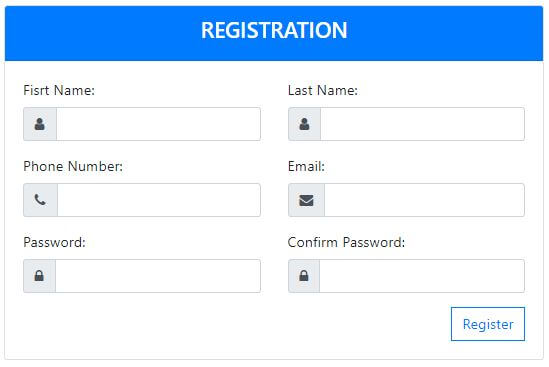Submit the form with Register button
The image size is (549, 367).
coord(488,324)
